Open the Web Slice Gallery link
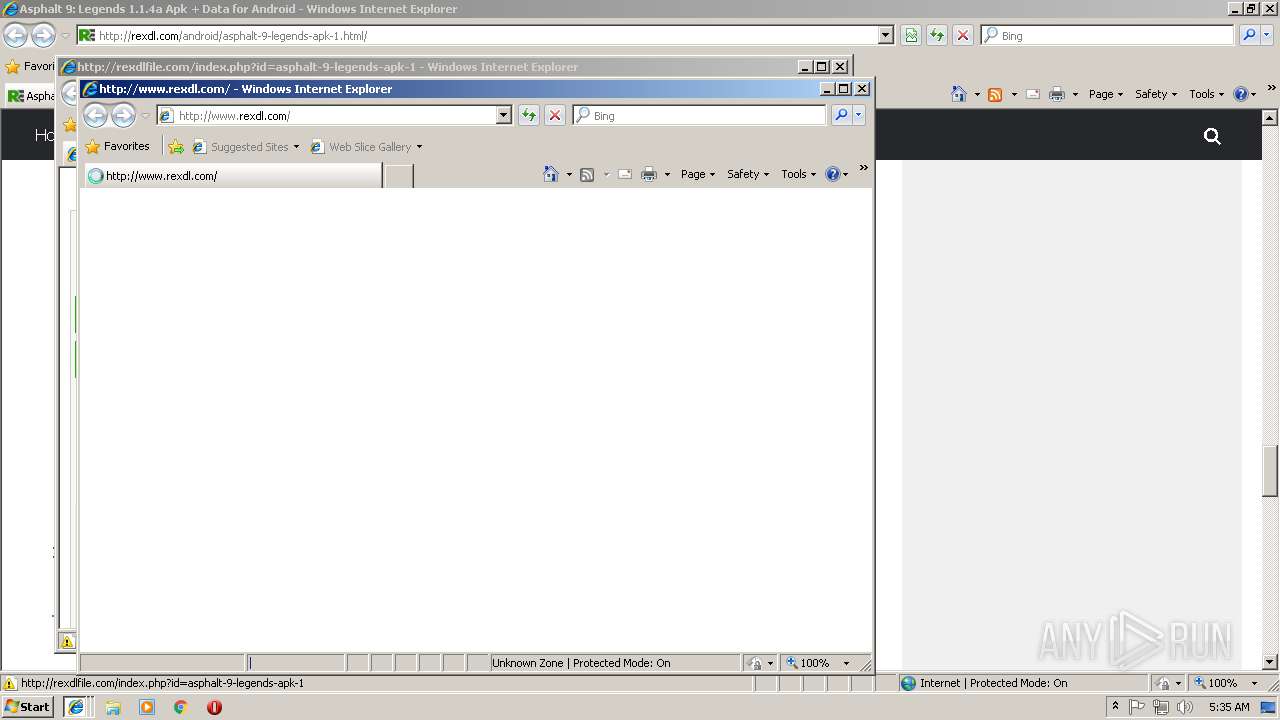The width and height of the screenshot is (1280, 720). [361, 147]
